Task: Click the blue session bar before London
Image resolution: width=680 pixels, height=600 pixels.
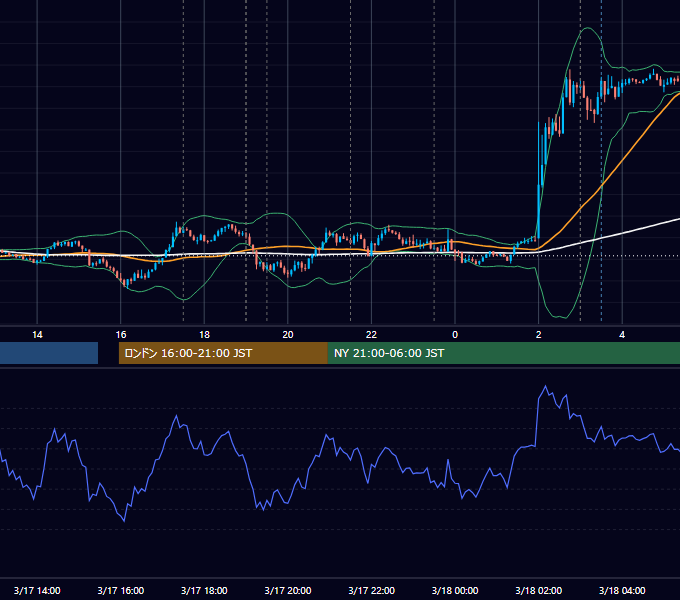Action: [49, 353]
